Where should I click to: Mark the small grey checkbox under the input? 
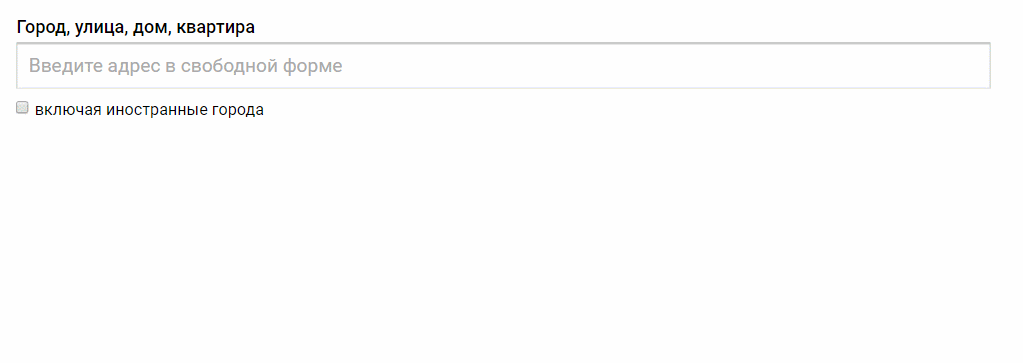pyautogui.click(x=22, y=108)
